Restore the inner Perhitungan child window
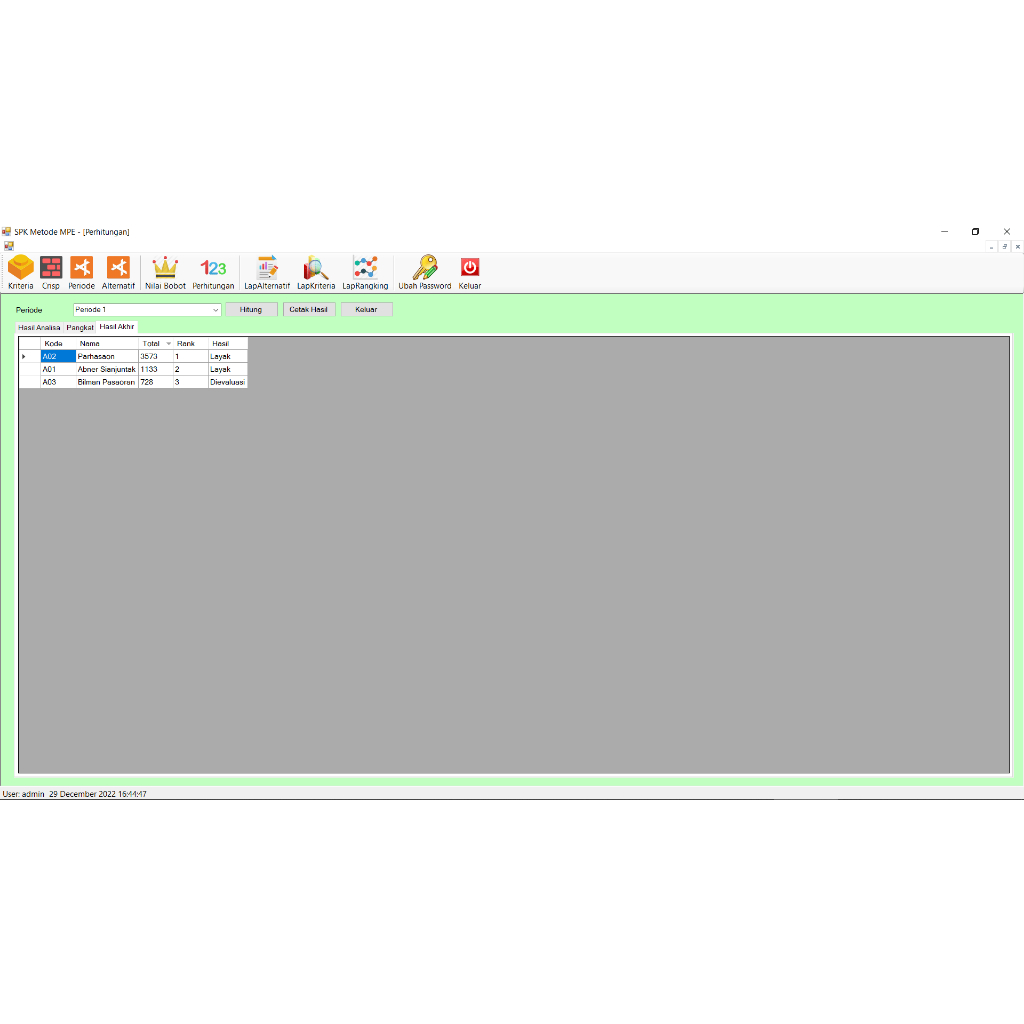The image size is (1024, 1024). pos(1004,247)
